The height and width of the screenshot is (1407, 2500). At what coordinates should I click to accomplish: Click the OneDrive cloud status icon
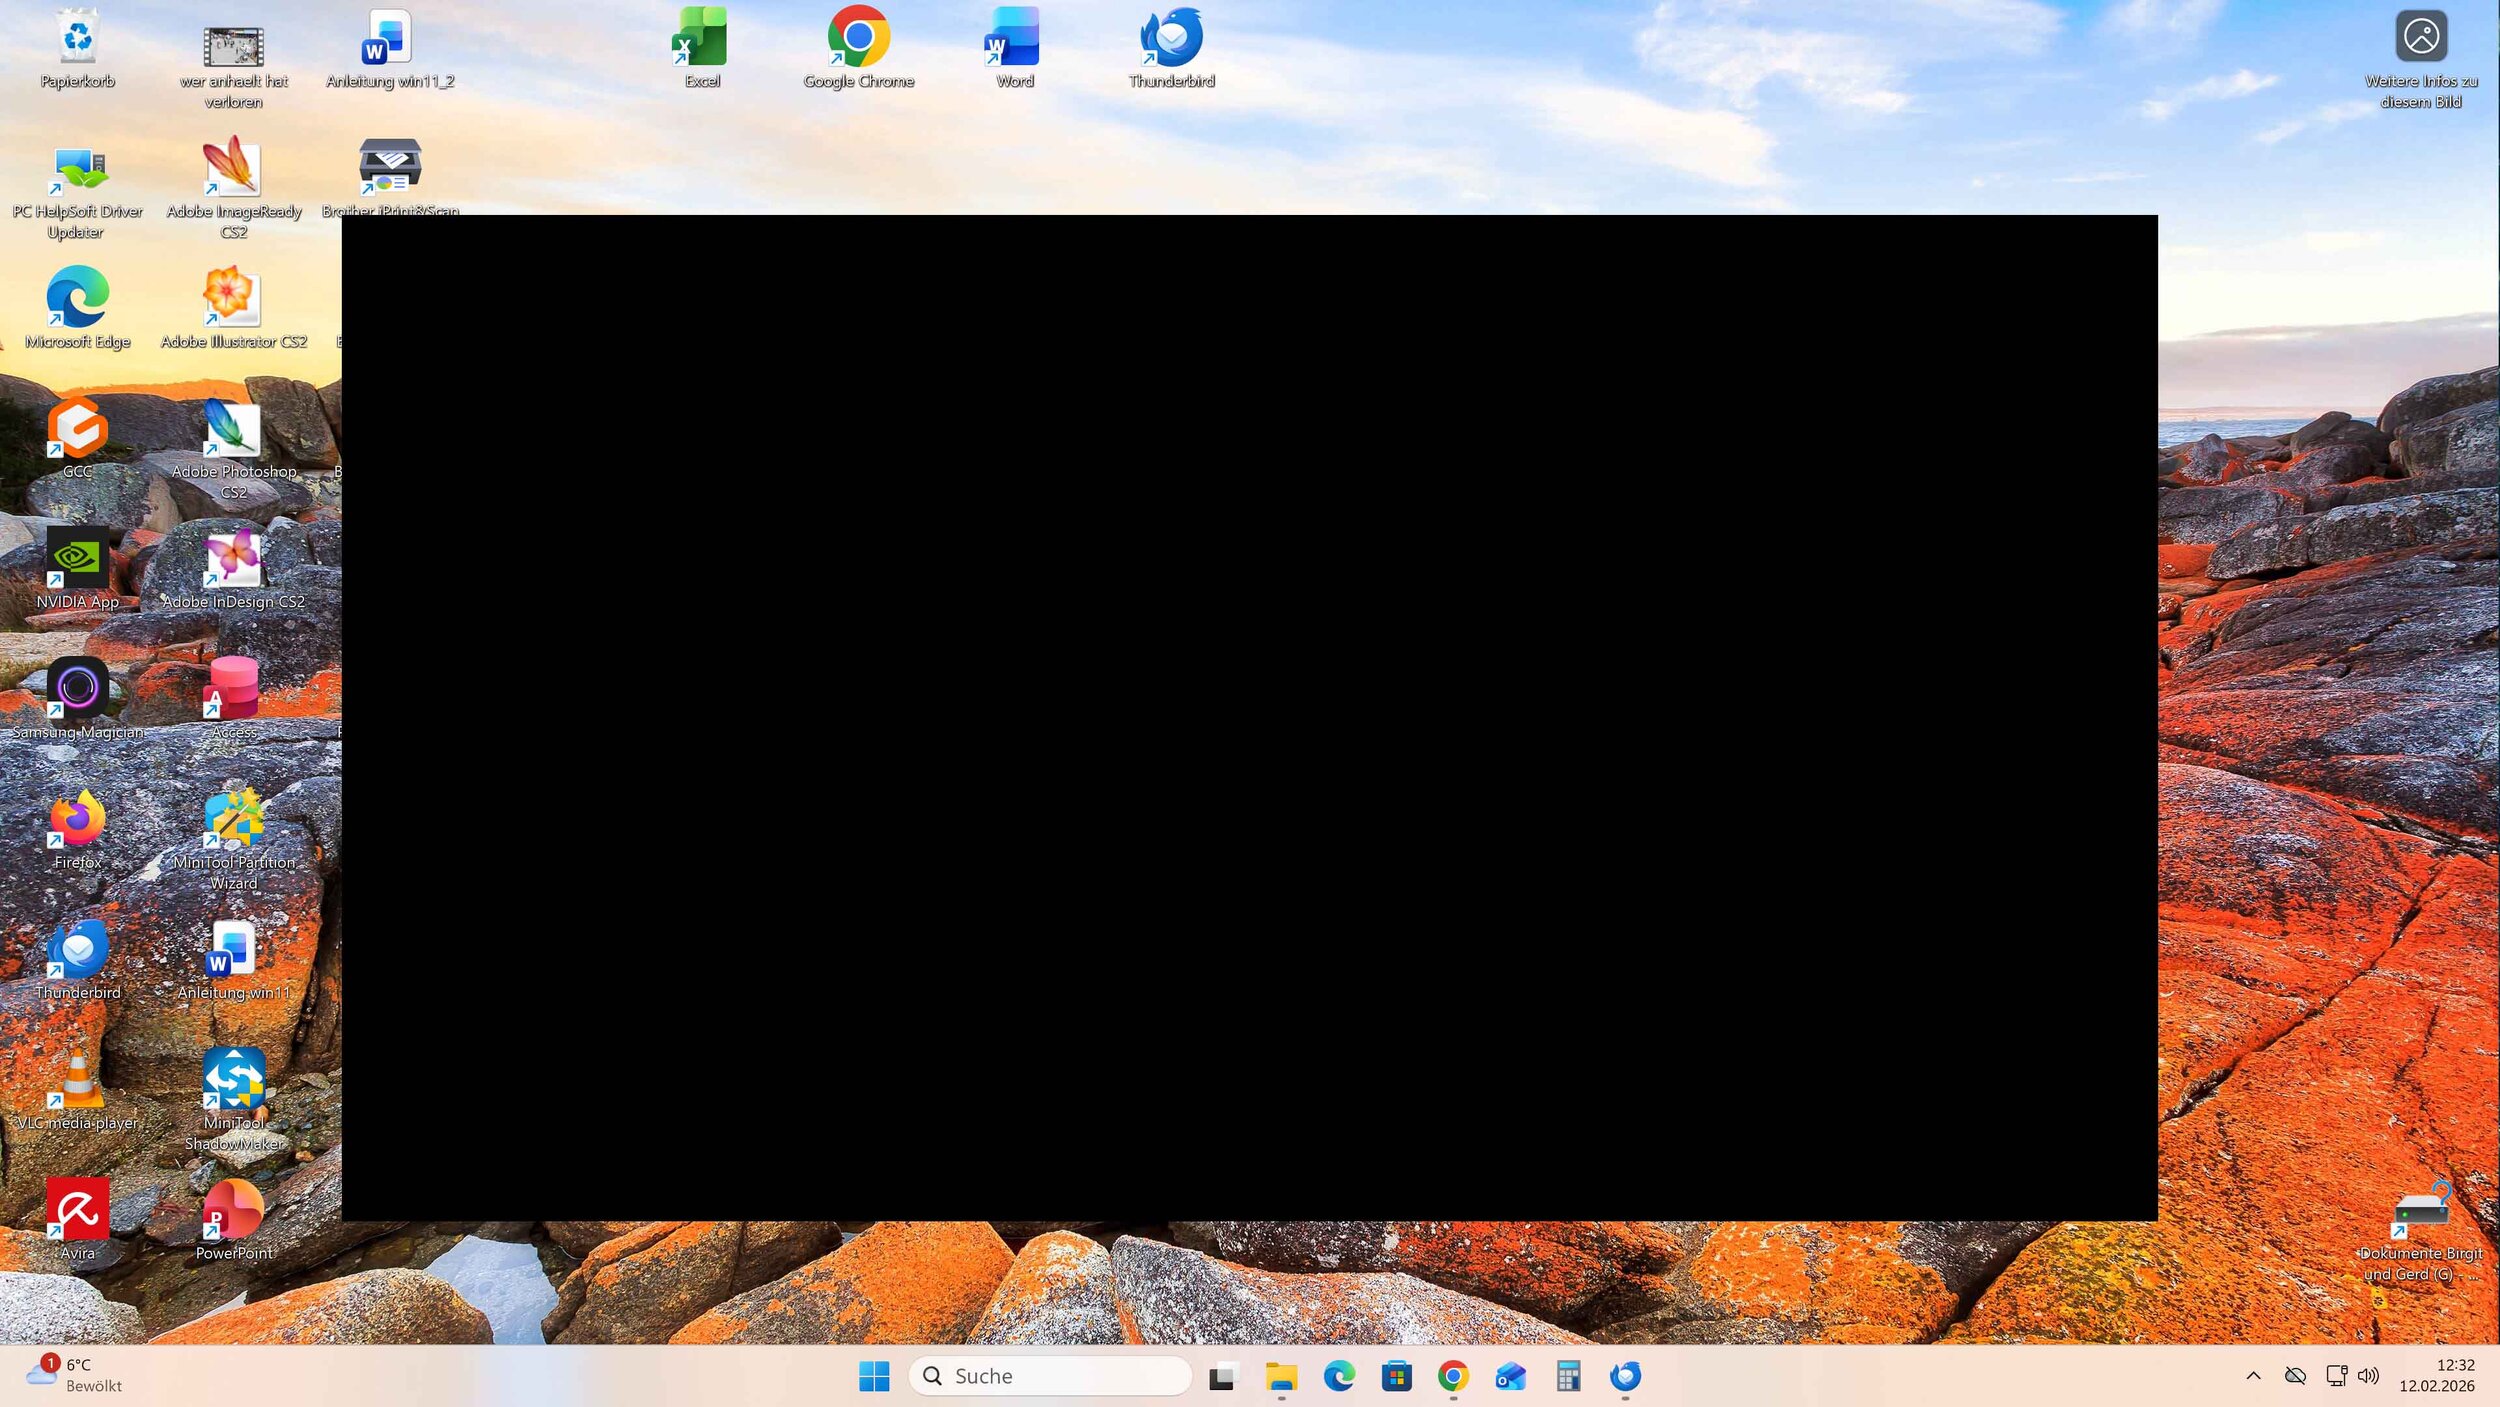(x=2296, y=1375)
